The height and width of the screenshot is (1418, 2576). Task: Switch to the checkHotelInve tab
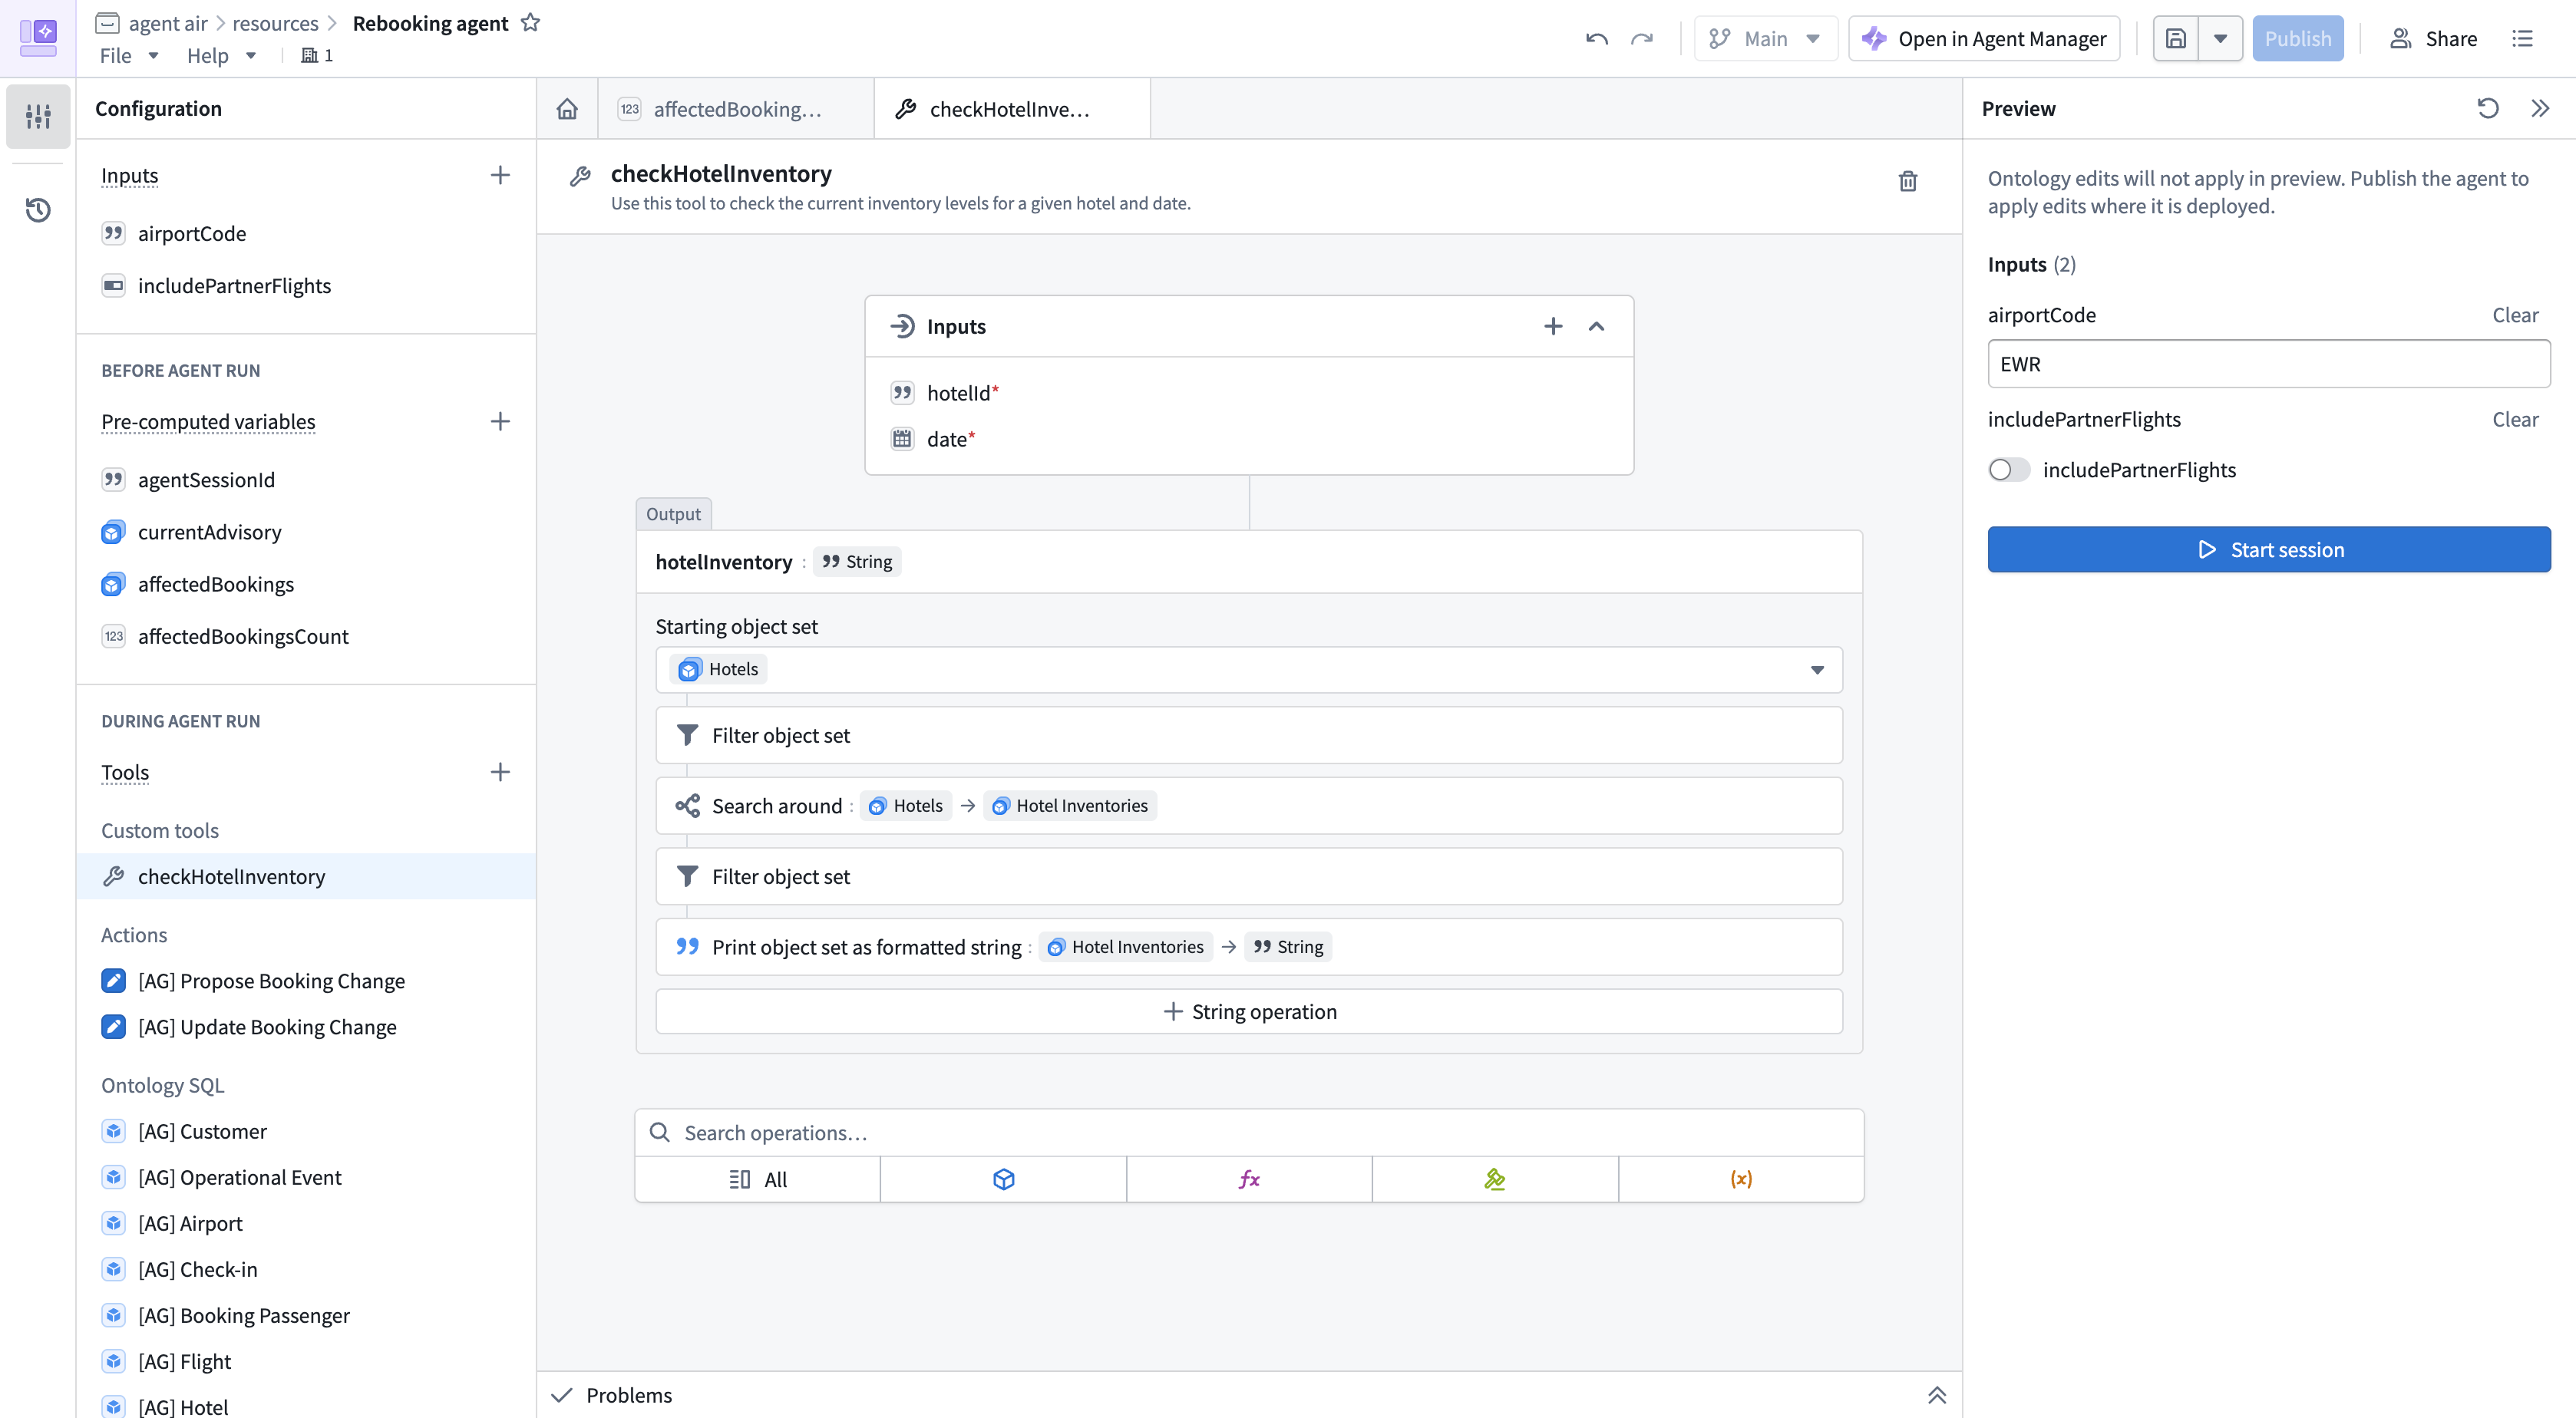click(1011, 109)
